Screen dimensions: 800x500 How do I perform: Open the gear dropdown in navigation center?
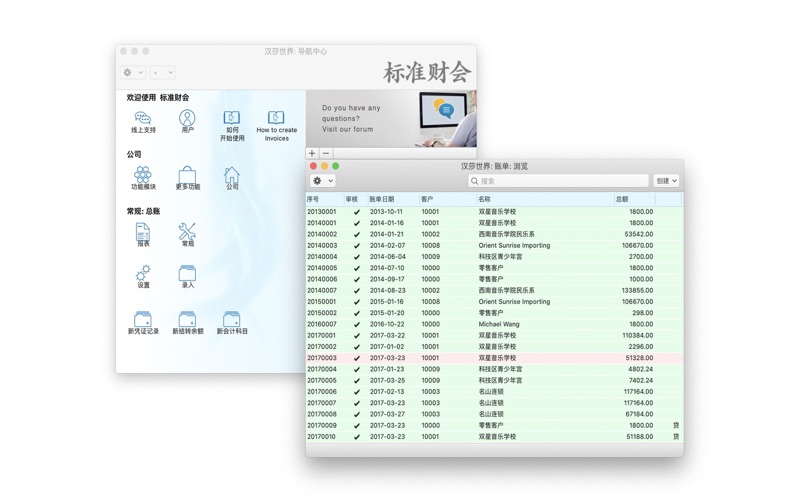tap(133, 72)
